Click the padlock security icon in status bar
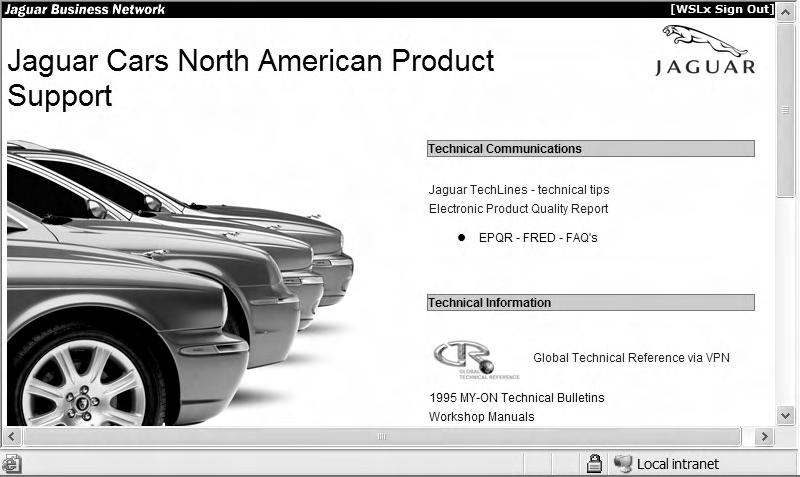The height and width of the screenshot is (477, 800). pos(594,463)
